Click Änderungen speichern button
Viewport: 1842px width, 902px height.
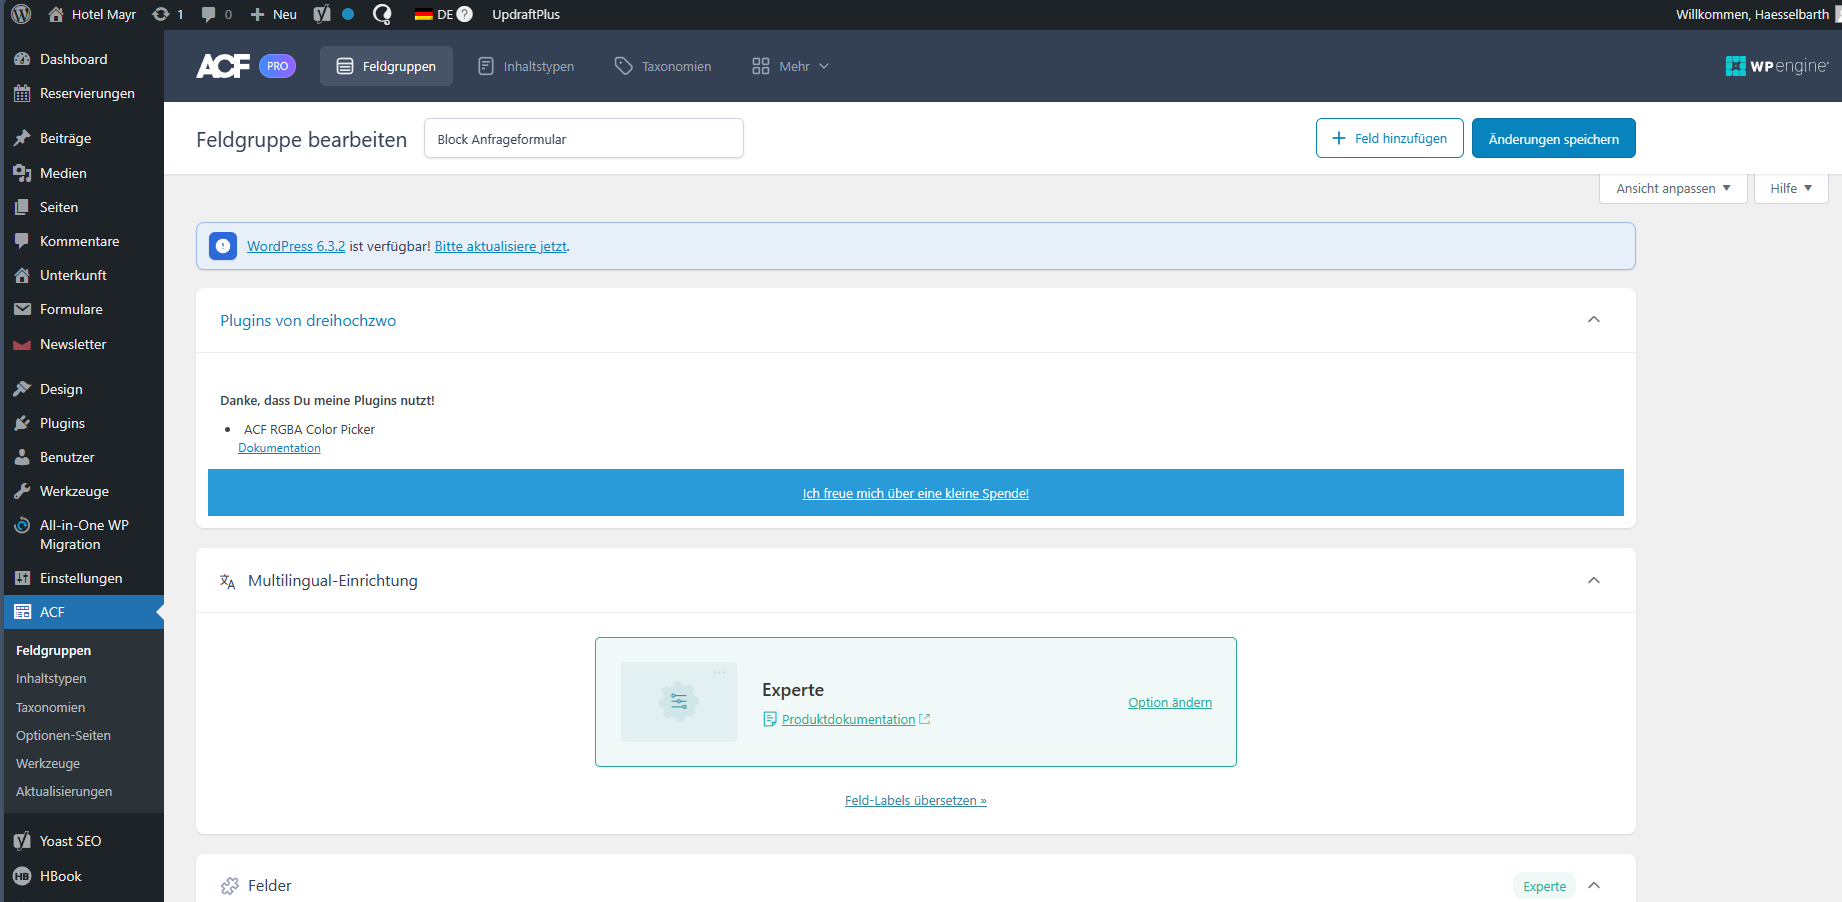click(x=1553, y=139)
